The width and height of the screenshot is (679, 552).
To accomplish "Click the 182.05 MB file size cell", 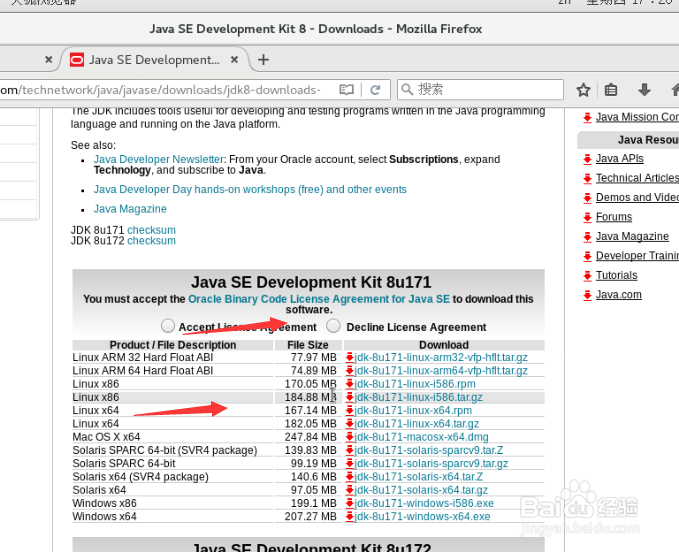I will pyautogui.click(x=308, y=423).
